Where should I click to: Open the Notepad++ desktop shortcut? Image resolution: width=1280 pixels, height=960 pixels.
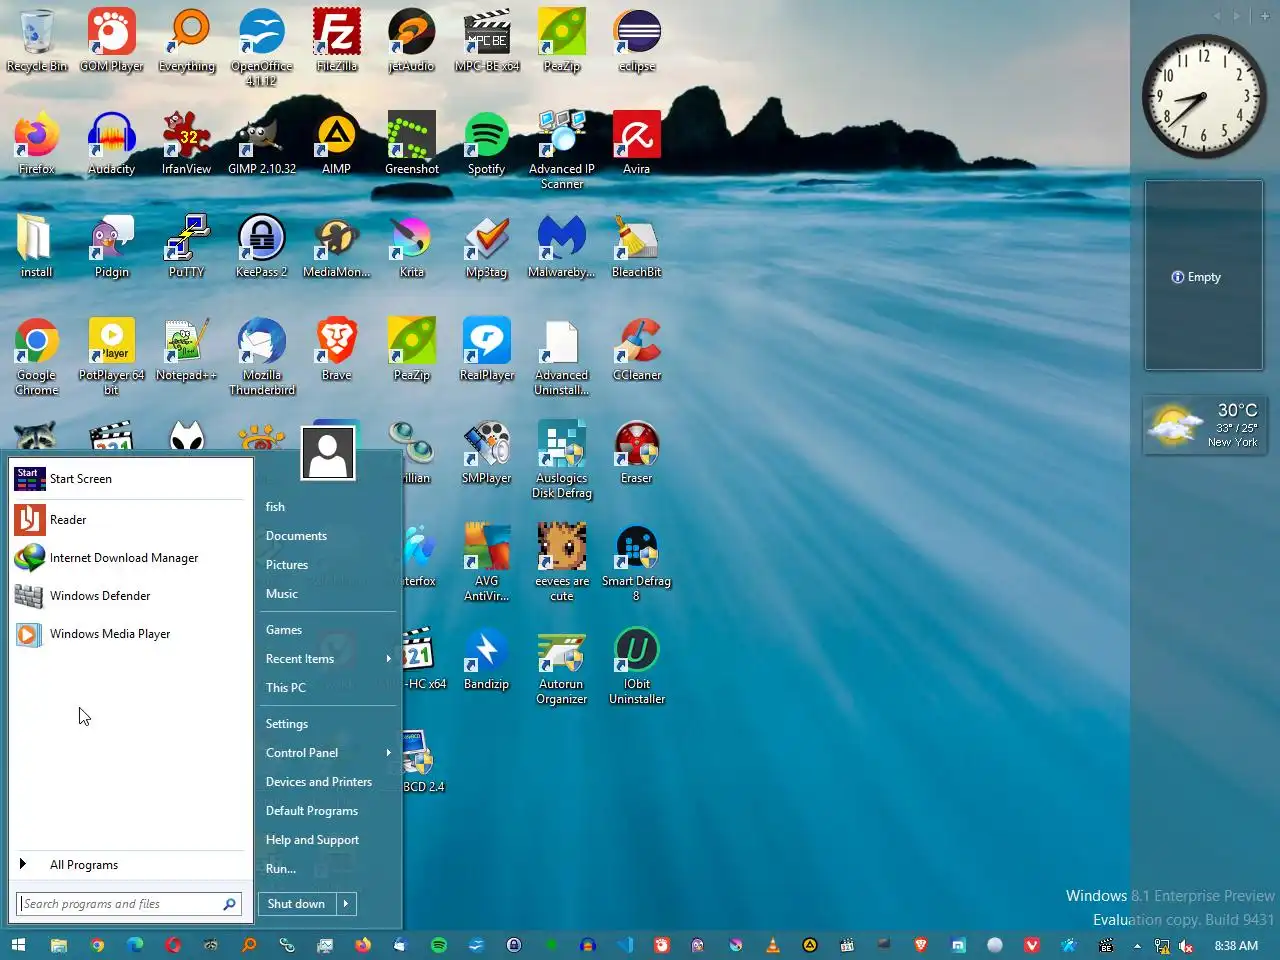pyautogui.click(x=187, y=349)
